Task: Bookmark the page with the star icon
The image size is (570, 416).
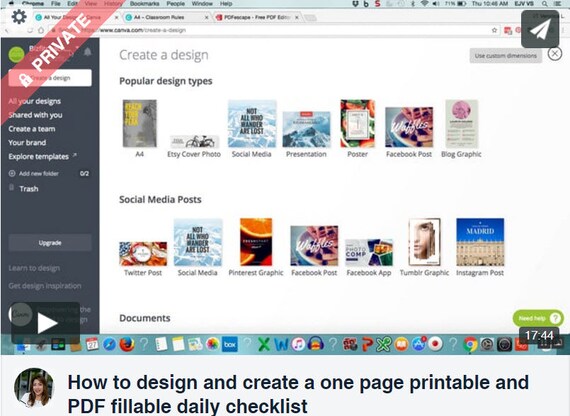Action: [x=494, y=30]
